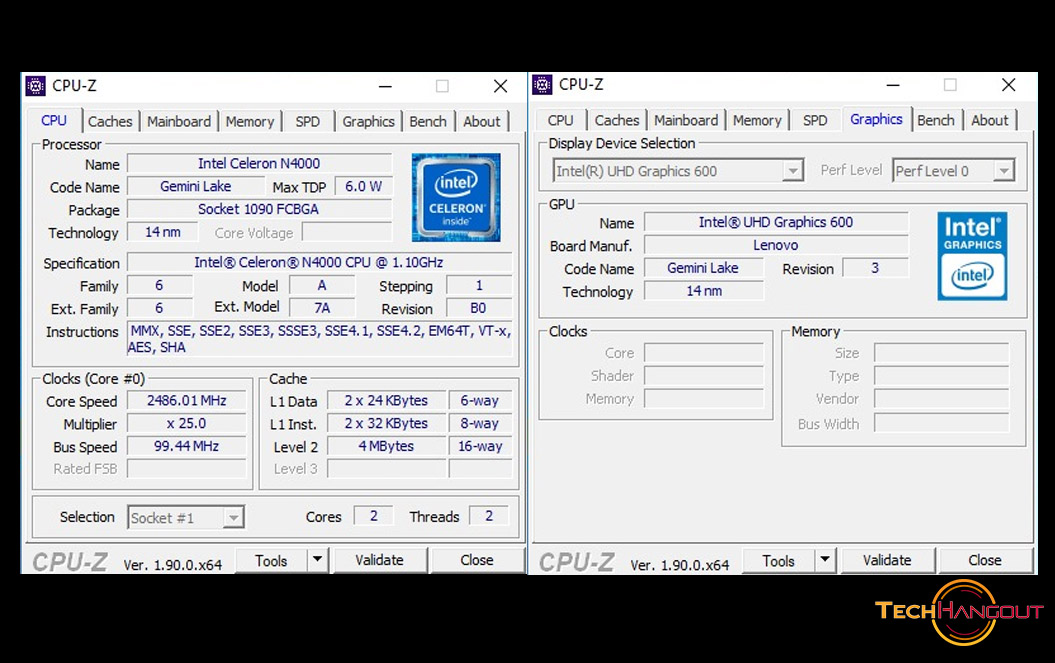Maximize the left CPU-Z window
This screenshot has height=663, width=1055.
tap(442, 86)
